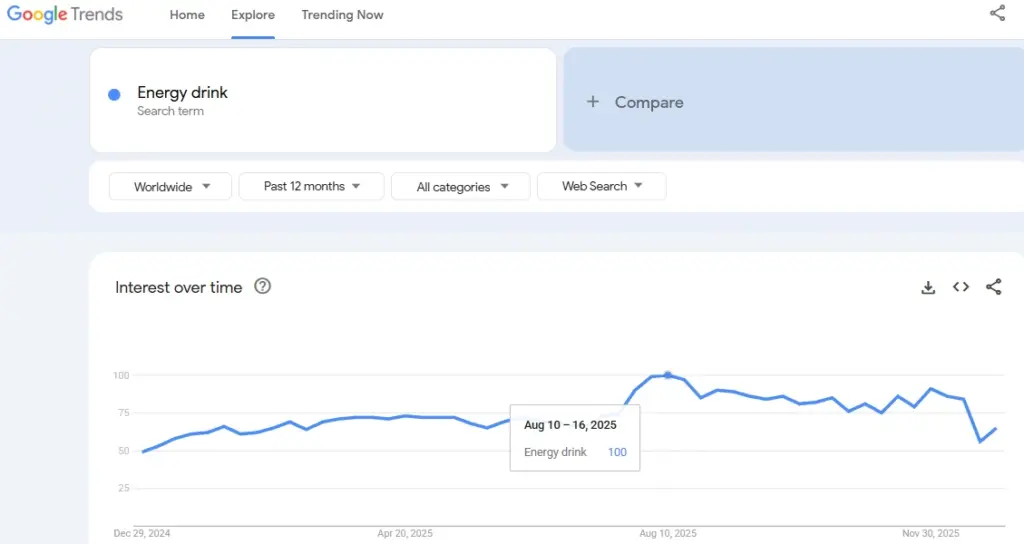The image size is (1024, 544).
Task: Expand the All categories dropdown
Action: [460, 187]
